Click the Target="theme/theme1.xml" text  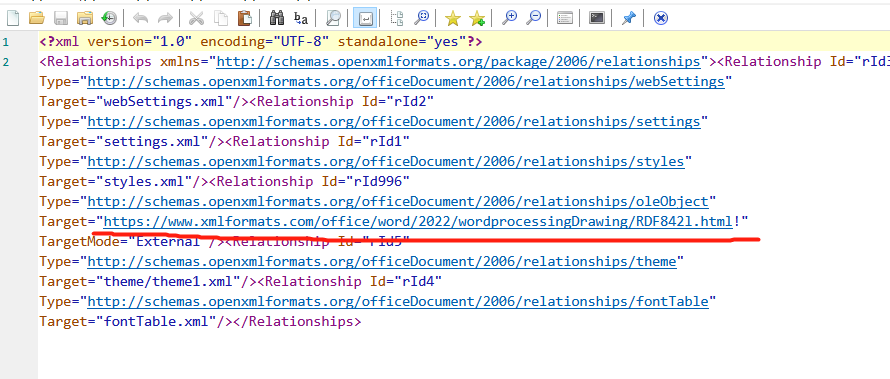[140, 281]
